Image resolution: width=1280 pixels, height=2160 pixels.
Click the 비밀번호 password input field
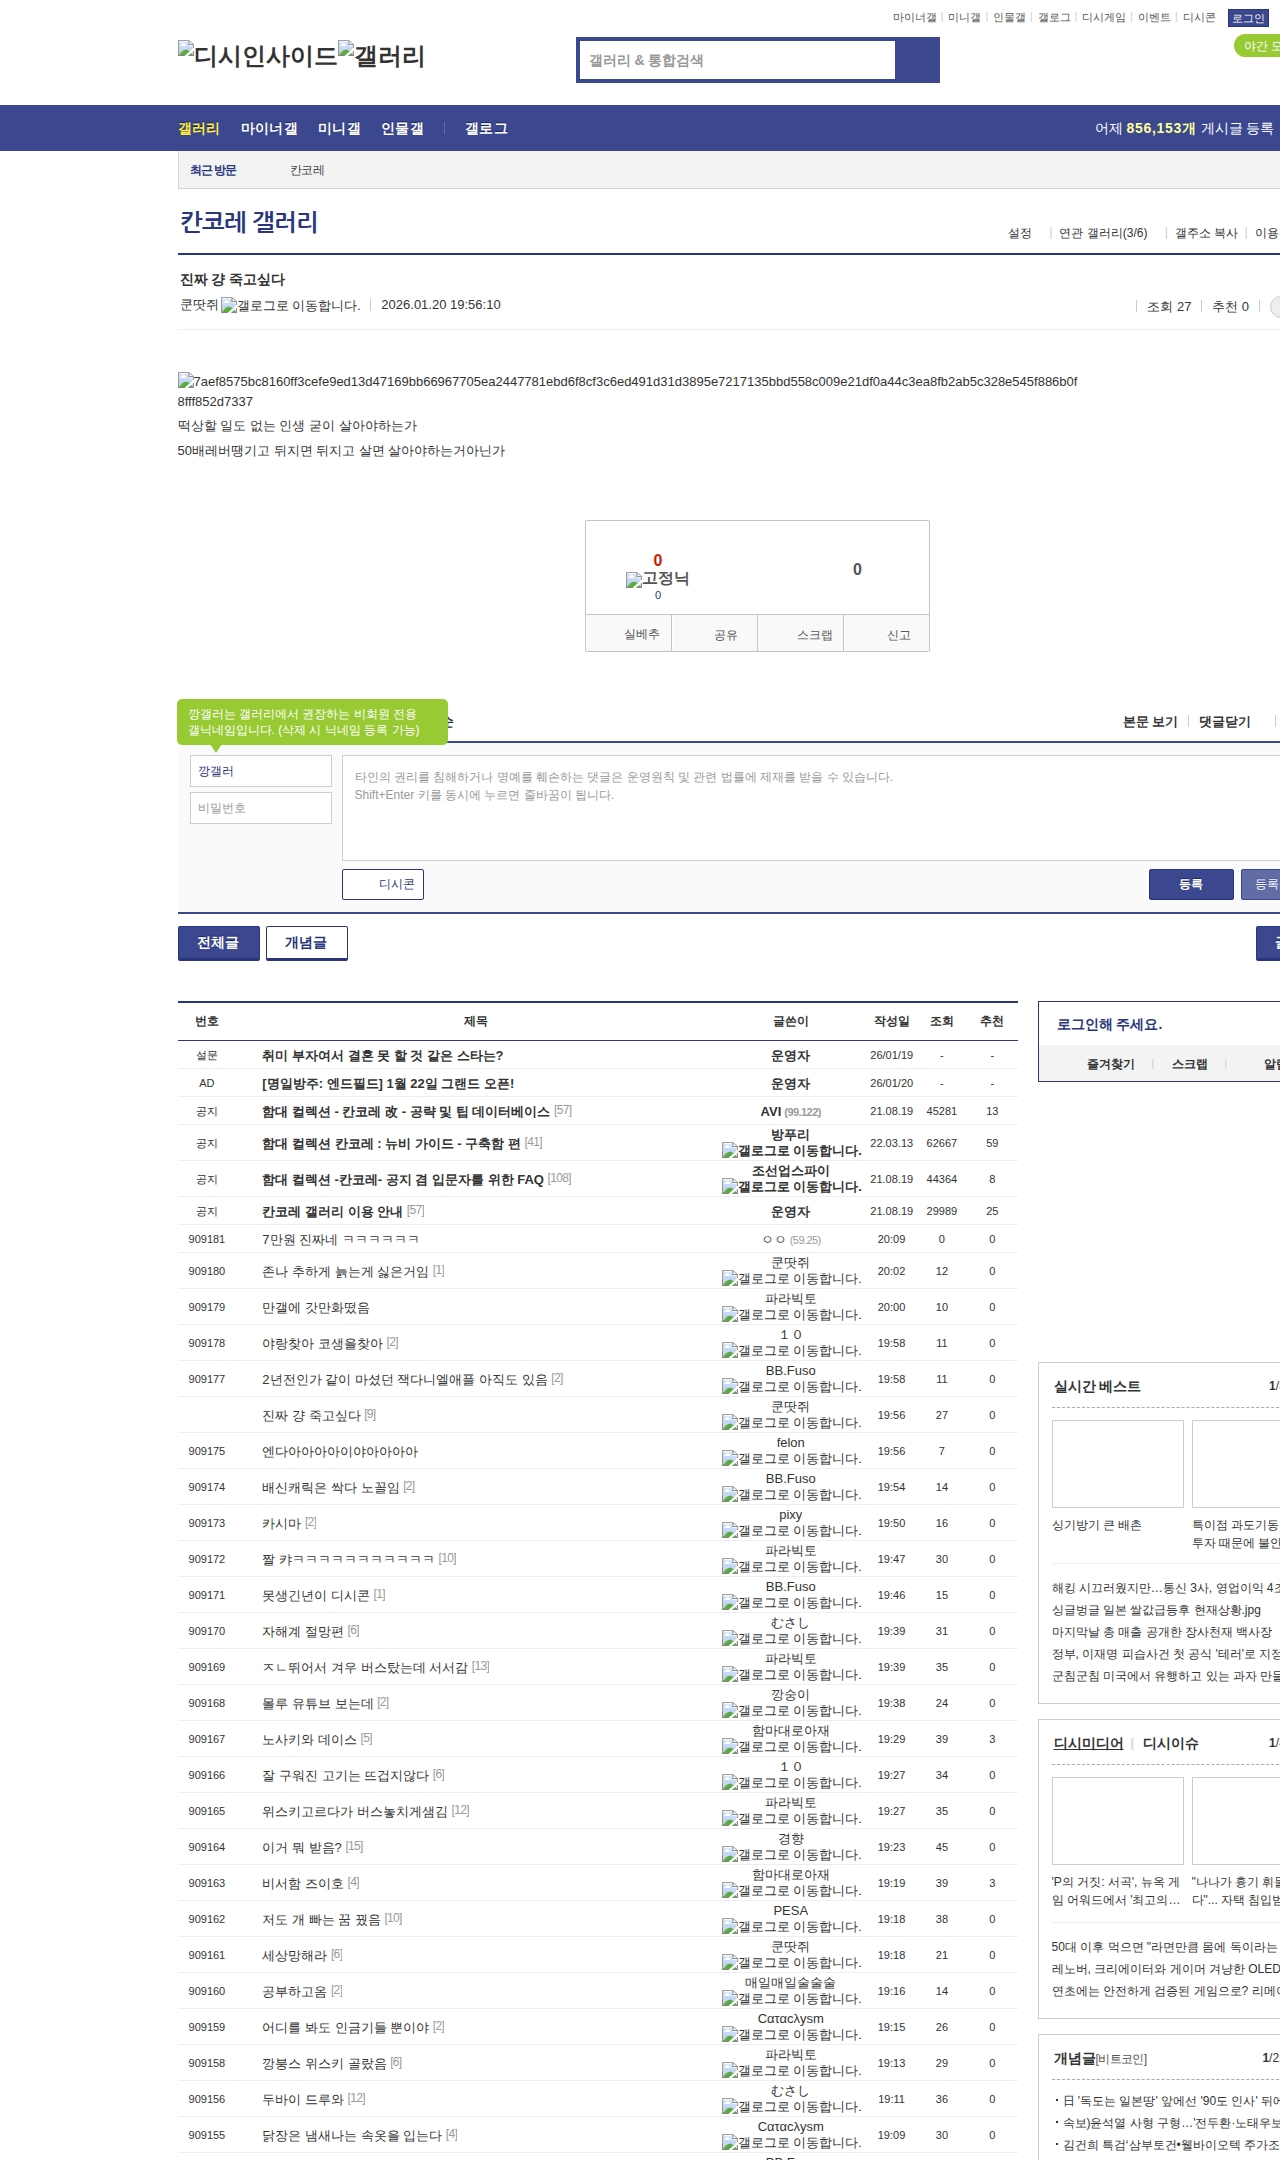[x=260, y=808]
